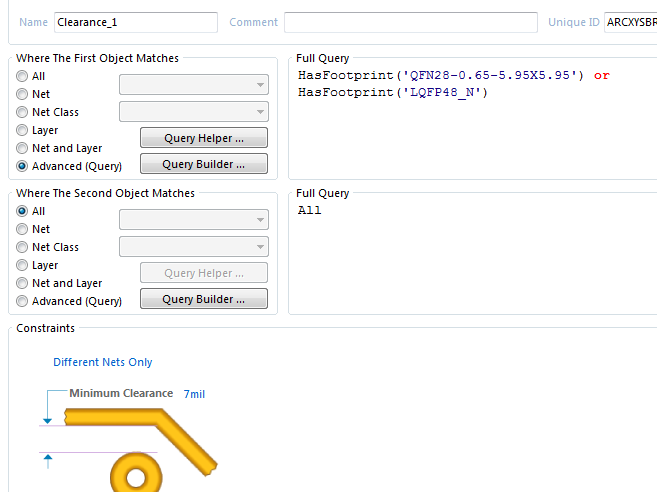Select Layer option for first object
The height and width of the screenshot is (492, 657).
pyautogui.click(x=22, y=130)
